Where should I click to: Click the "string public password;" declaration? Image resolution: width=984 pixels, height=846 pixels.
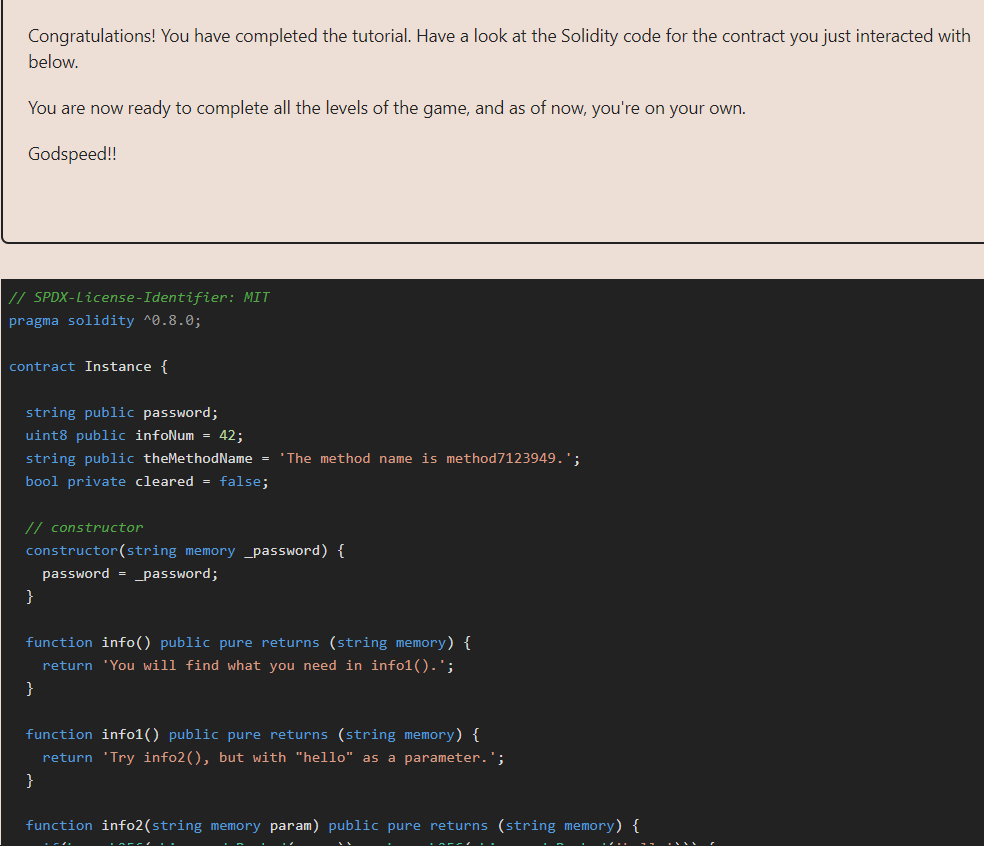tap(122, 412)
